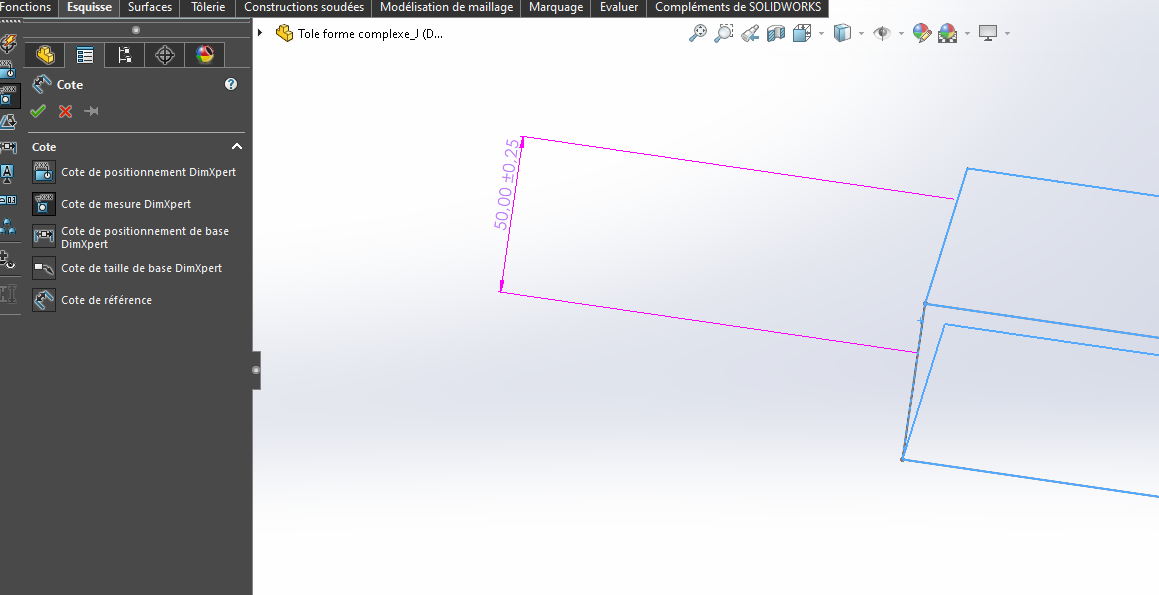Click the Edit Appearance color ball

(x=921, y=33)
